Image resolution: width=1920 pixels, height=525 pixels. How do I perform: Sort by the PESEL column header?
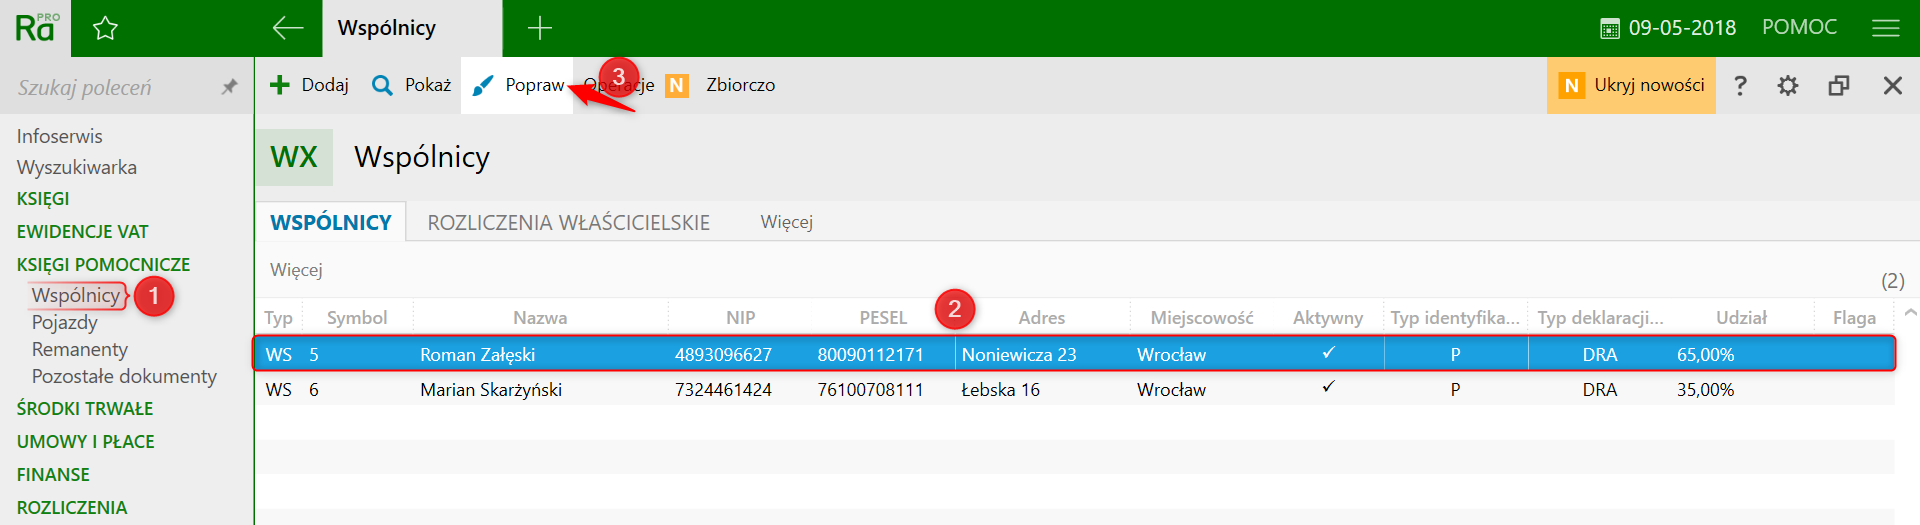pyautogui.click(x=883, y=317)
